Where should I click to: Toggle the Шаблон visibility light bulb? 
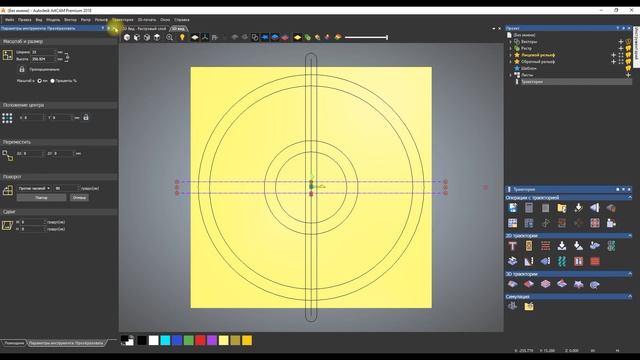(x=628, y=68)
